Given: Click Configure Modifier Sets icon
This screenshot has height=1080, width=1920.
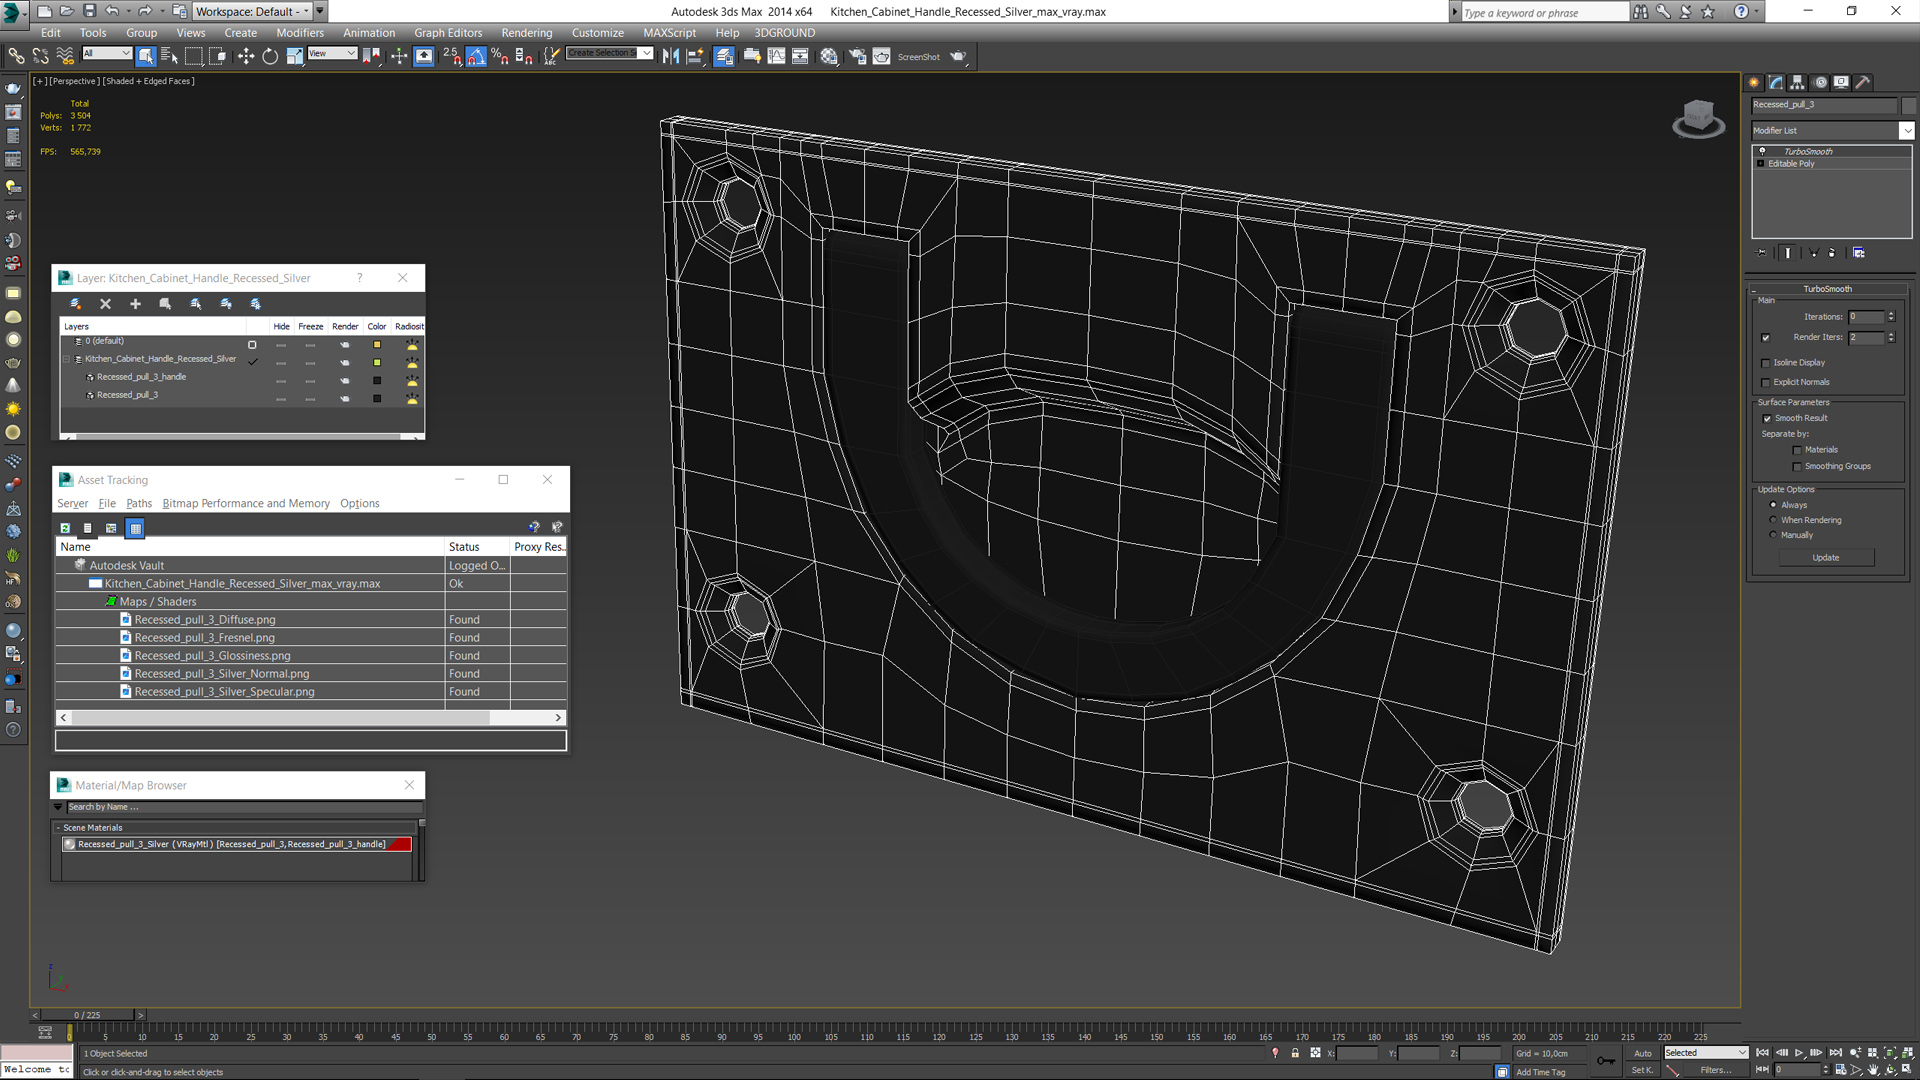Looking at the screenshot, I should (1859, 253).
